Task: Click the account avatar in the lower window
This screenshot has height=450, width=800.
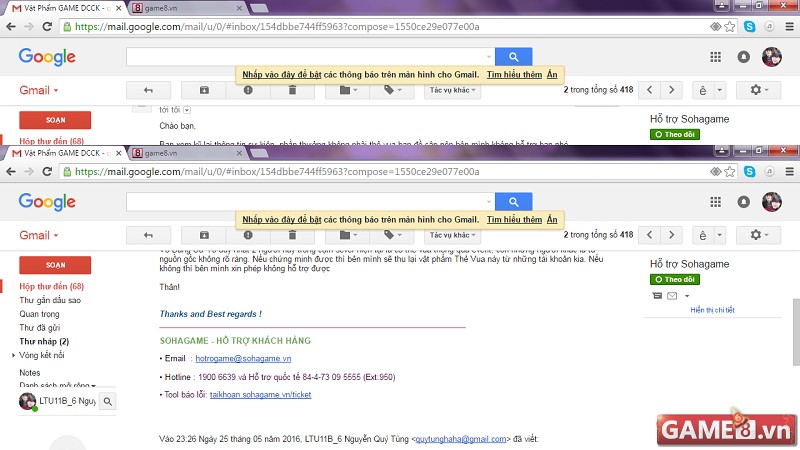Action: [x=771, y=202]
